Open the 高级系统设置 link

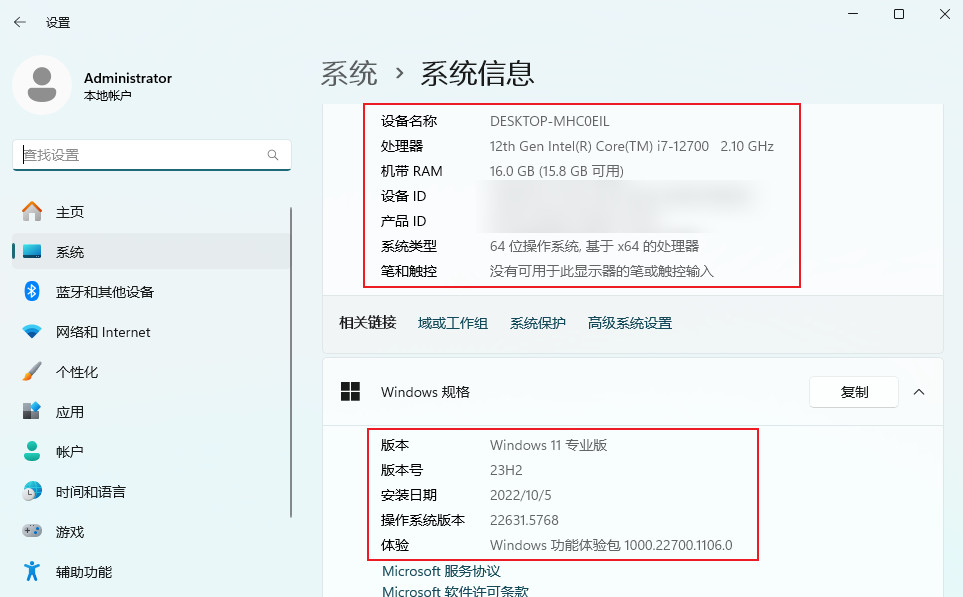630,323
